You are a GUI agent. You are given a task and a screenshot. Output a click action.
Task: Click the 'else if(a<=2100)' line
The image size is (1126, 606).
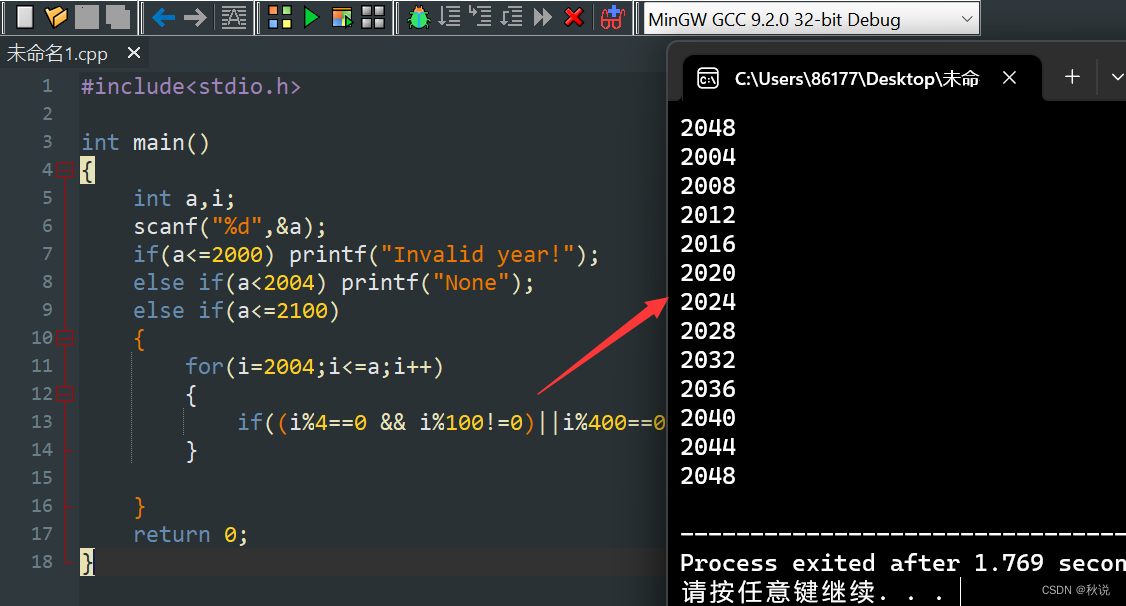236,310
